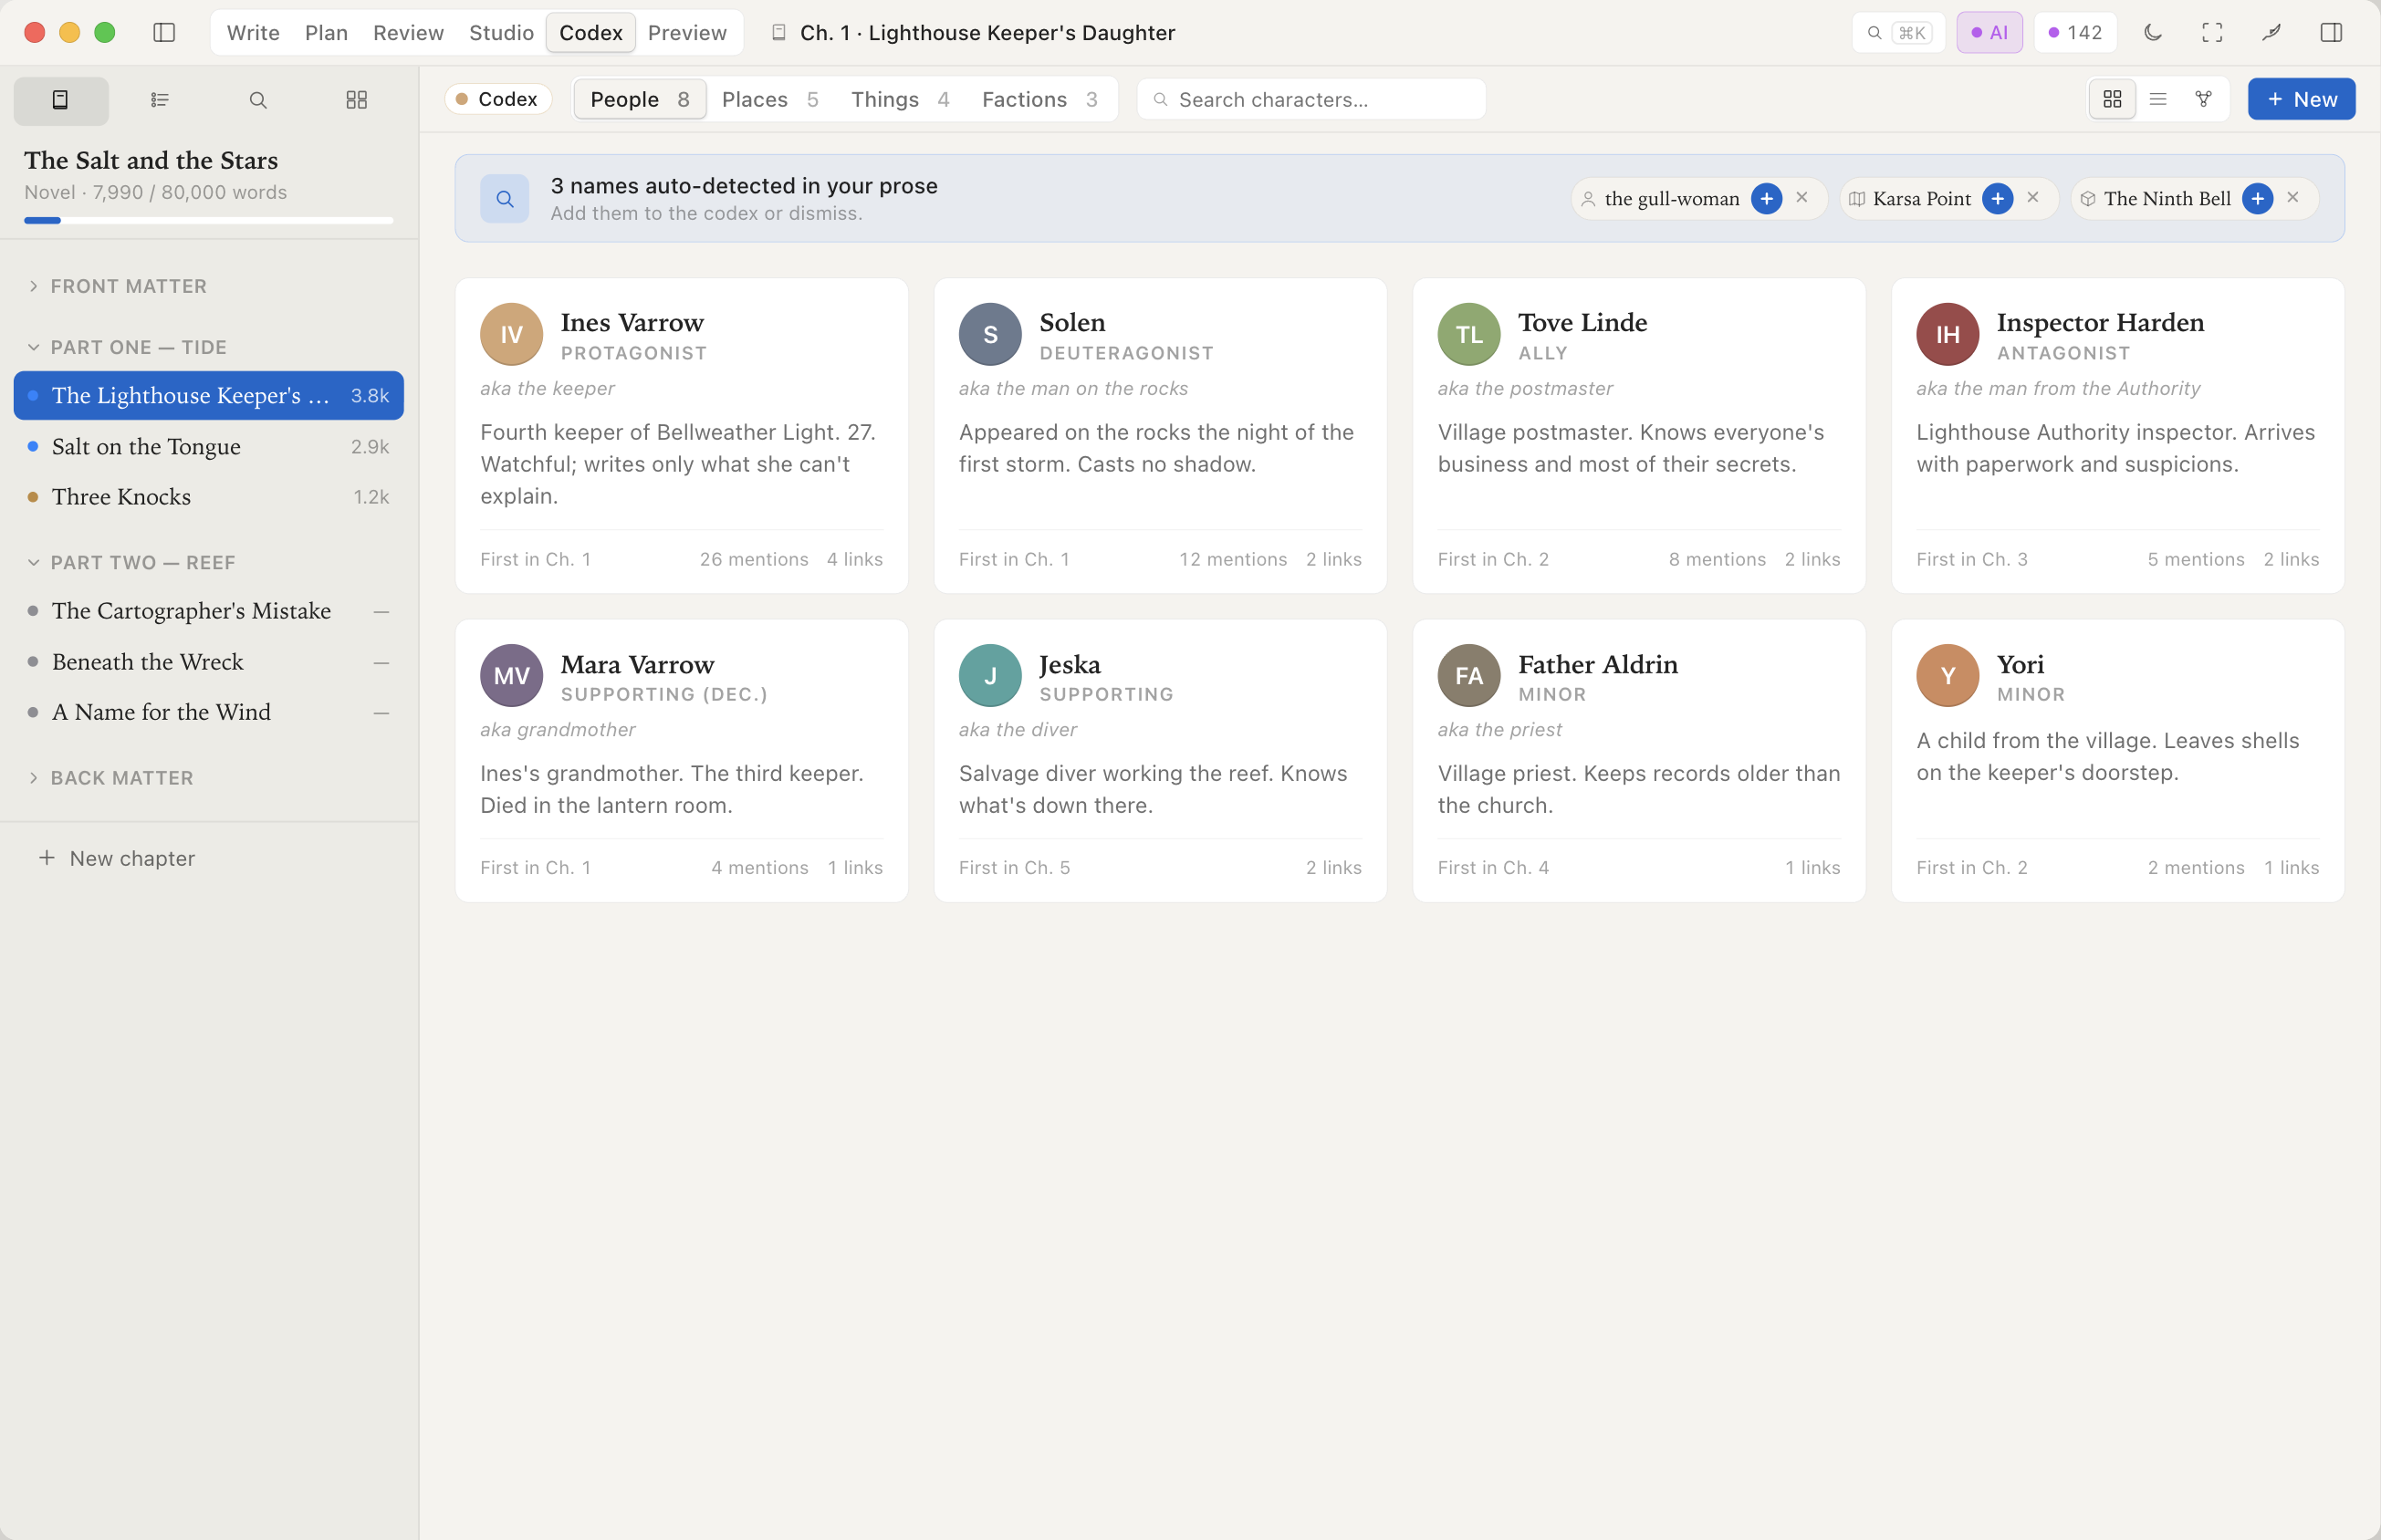Viewport: 2381px width, 1540px height.
Task: Toggle the right sidebar panel
Action: point(2331,32)
